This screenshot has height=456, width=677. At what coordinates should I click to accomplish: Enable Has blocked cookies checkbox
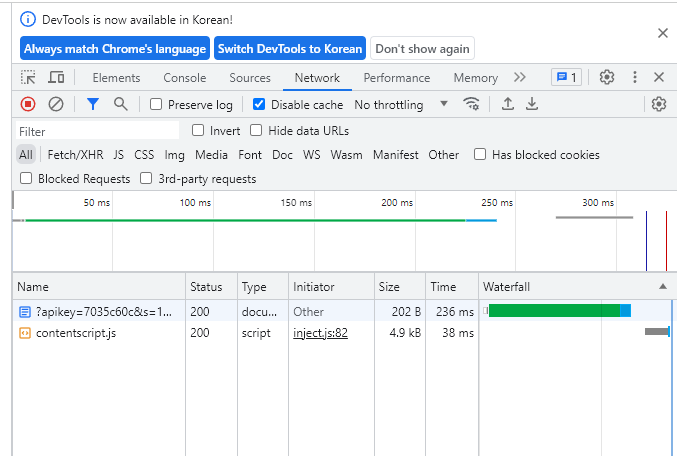click(480, 154)
